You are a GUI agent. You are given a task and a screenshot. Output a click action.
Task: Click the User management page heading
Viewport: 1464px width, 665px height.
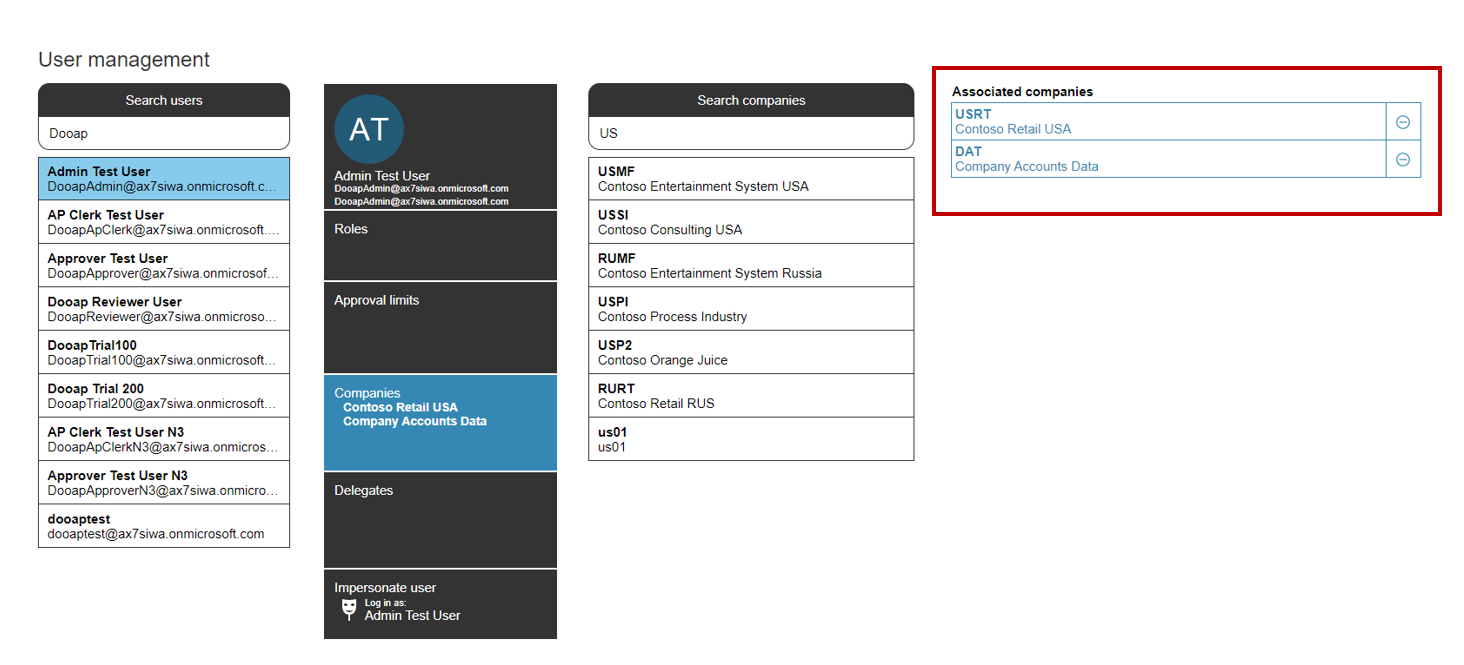(x=124, y=60)
